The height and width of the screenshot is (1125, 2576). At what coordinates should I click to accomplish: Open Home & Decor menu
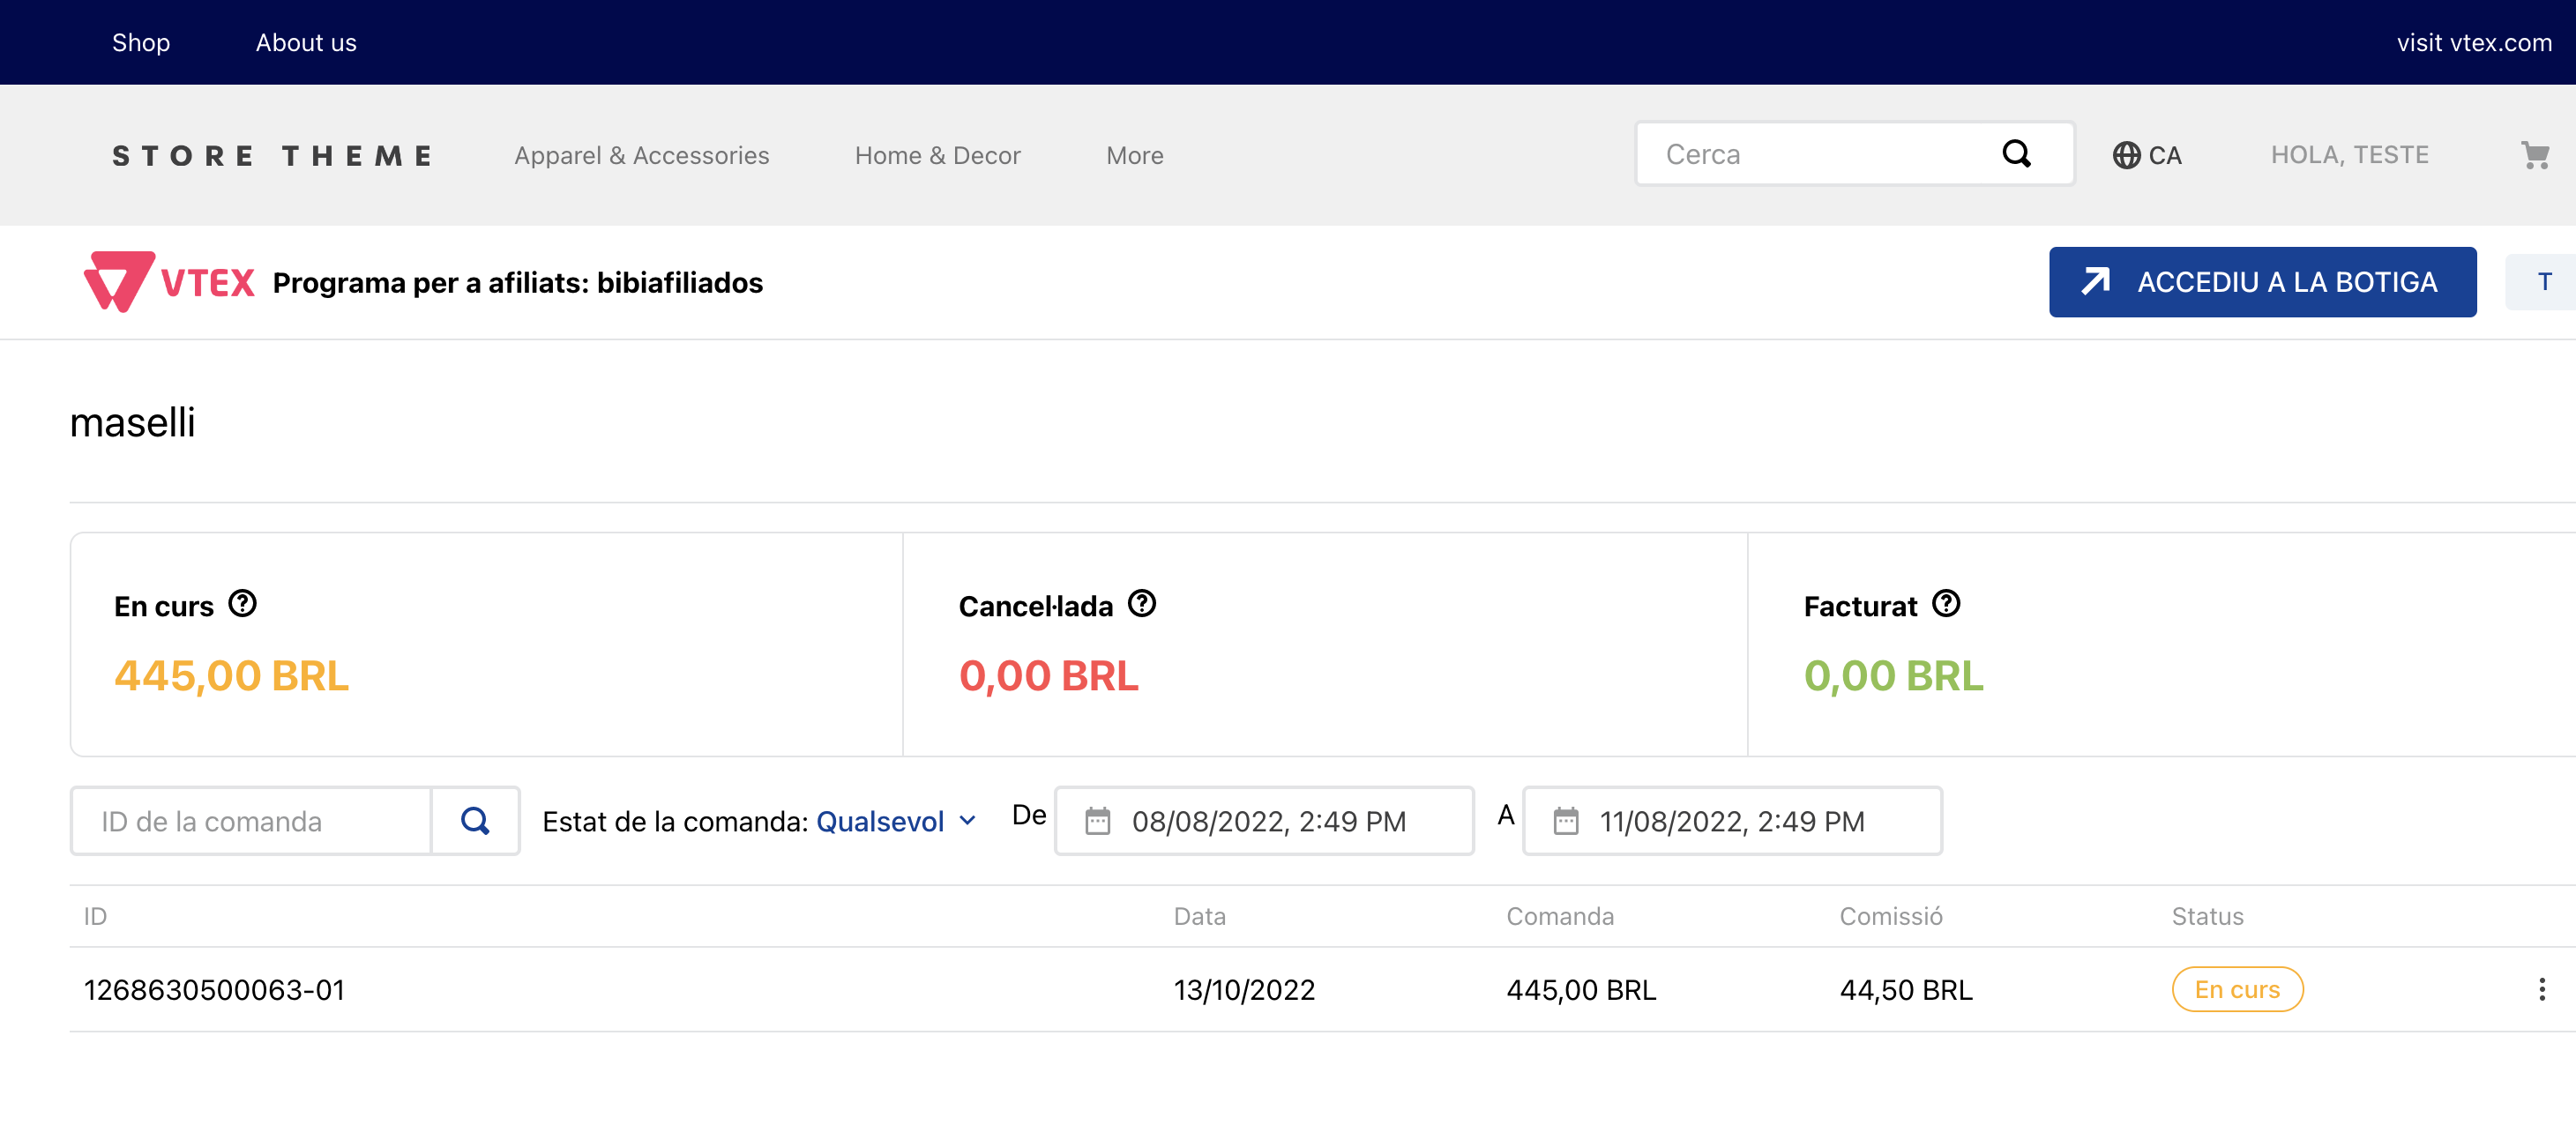point(937,155)
